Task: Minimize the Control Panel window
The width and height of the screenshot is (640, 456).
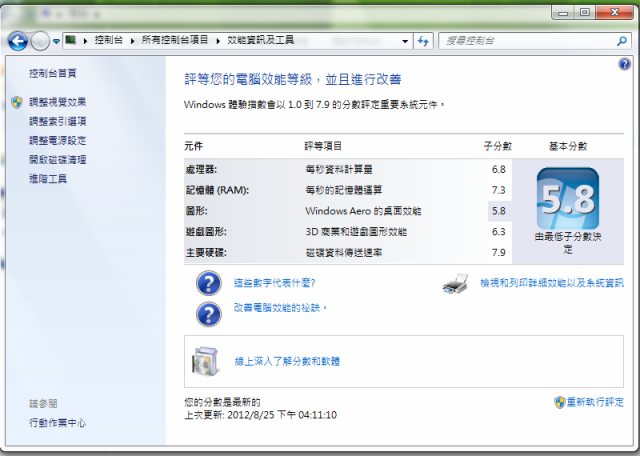Action: coord(563,13)
